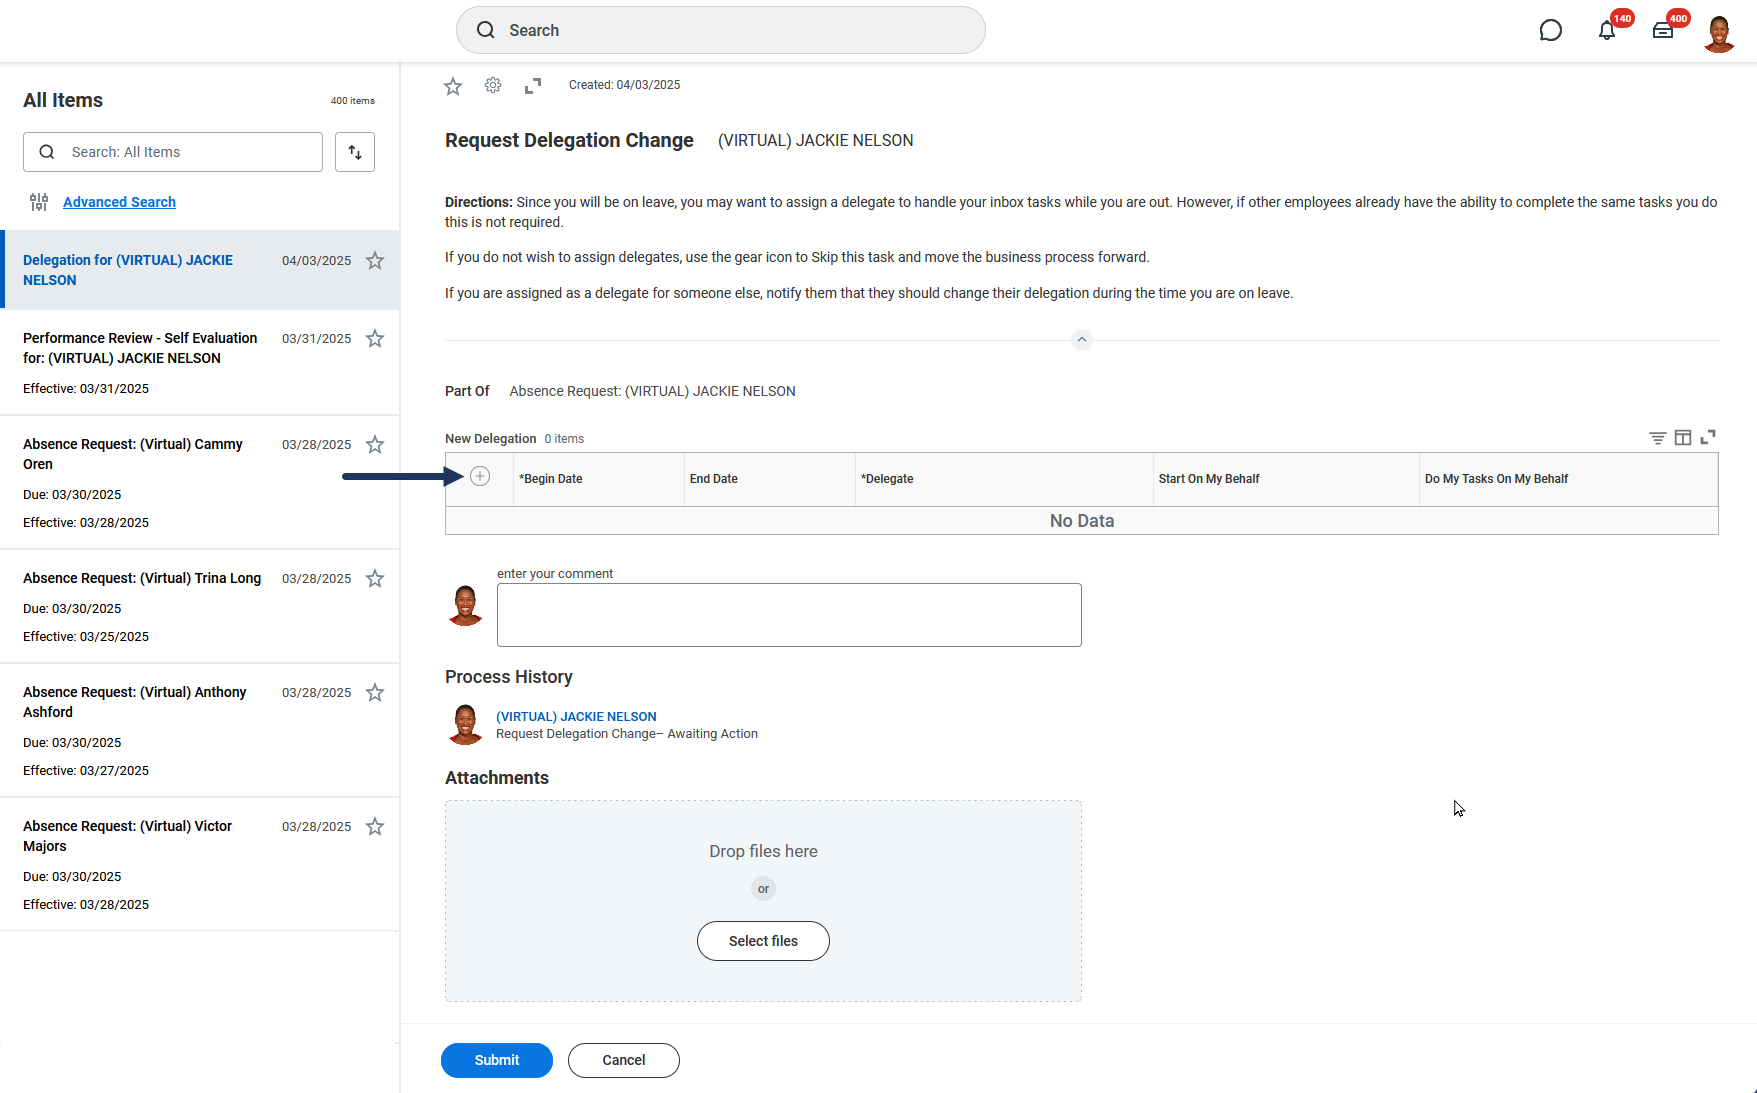Open the inbox sort options button
The width and height of the screenshot is (1757, 1093).
355,152
